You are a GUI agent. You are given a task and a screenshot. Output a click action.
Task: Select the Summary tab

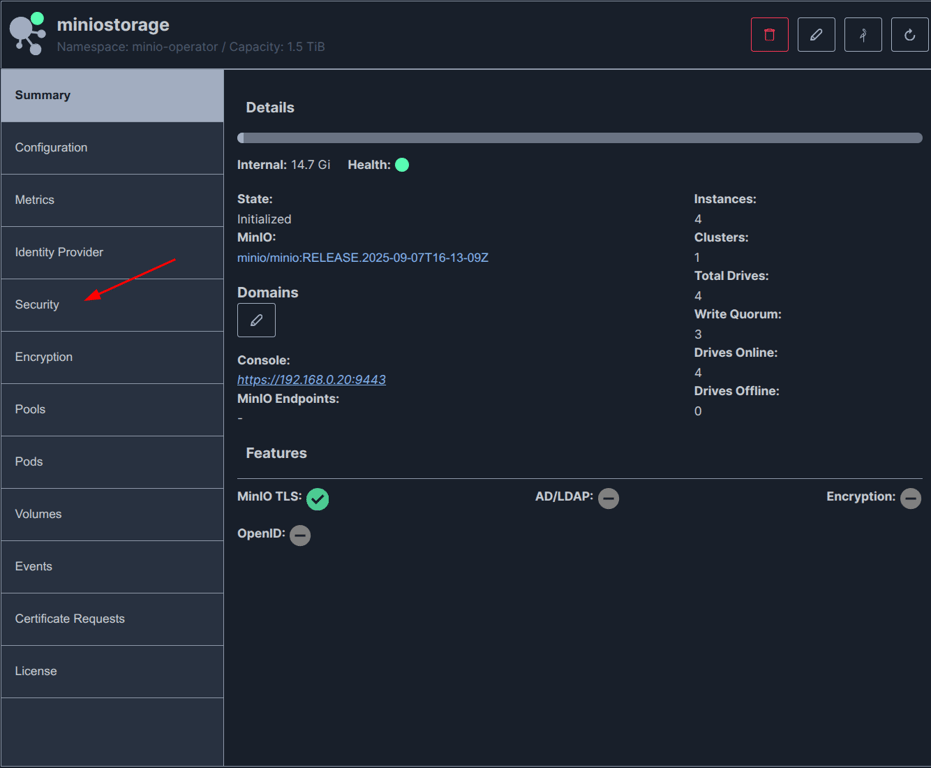(112, 96)
